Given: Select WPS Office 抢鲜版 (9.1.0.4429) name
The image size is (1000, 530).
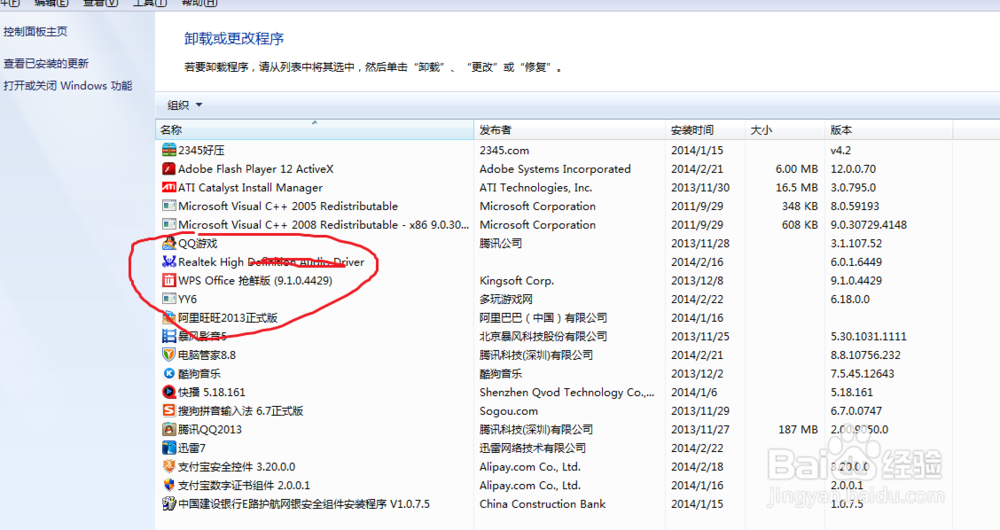Looking at the screenshot, I should 255,280.
